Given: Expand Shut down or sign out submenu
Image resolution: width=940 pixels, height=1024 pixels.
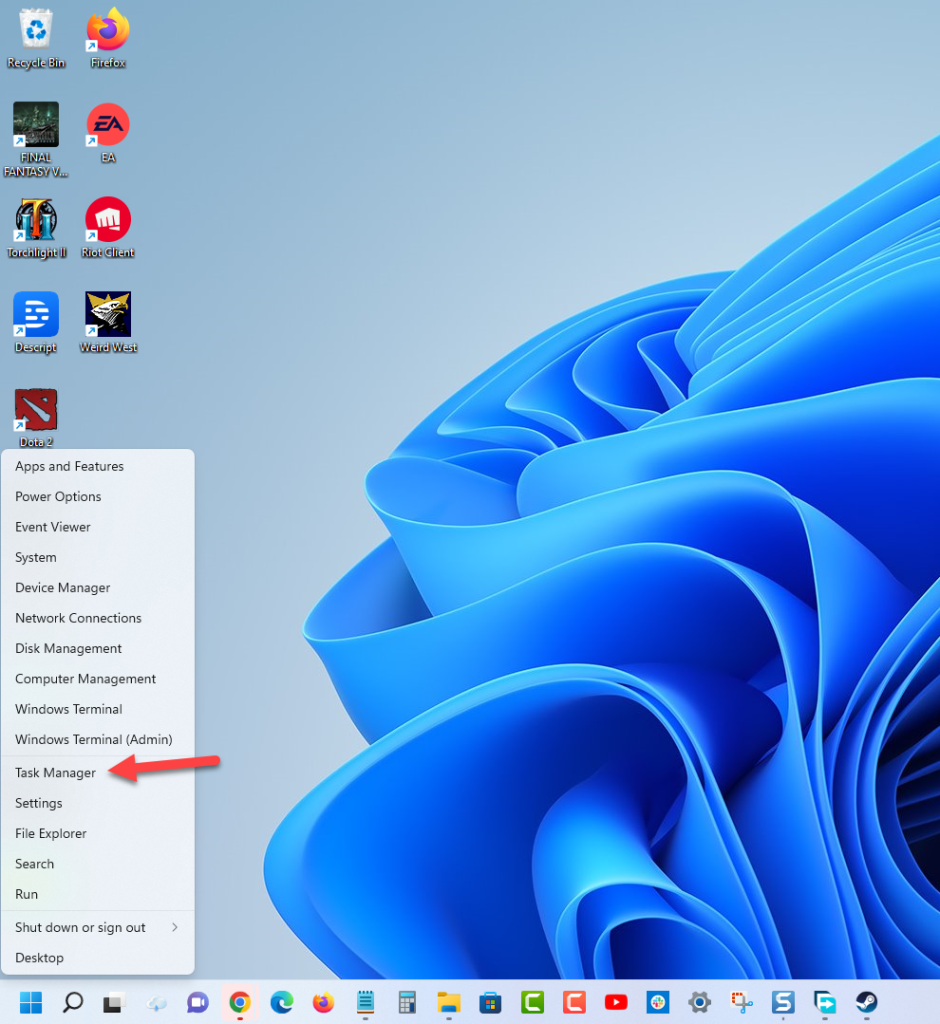Looking at the screenshot, I should [98, 927].
